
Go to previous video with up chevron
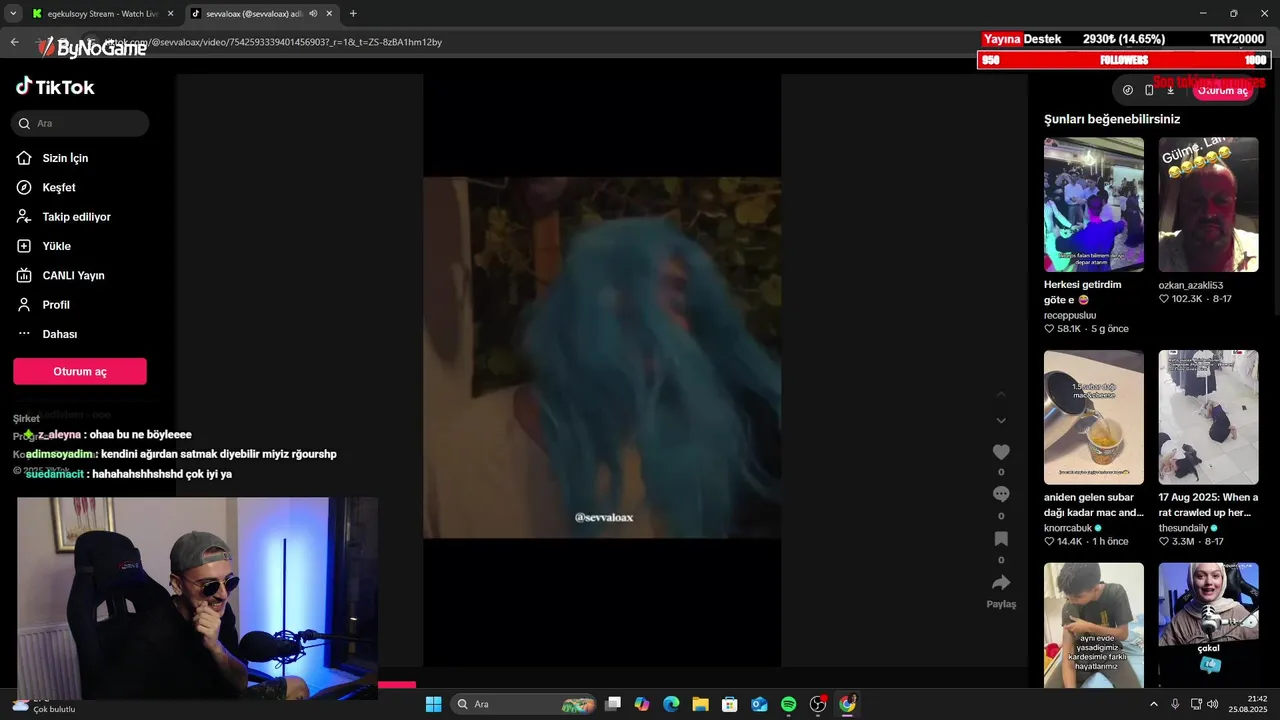click(x=1001, y=394)
